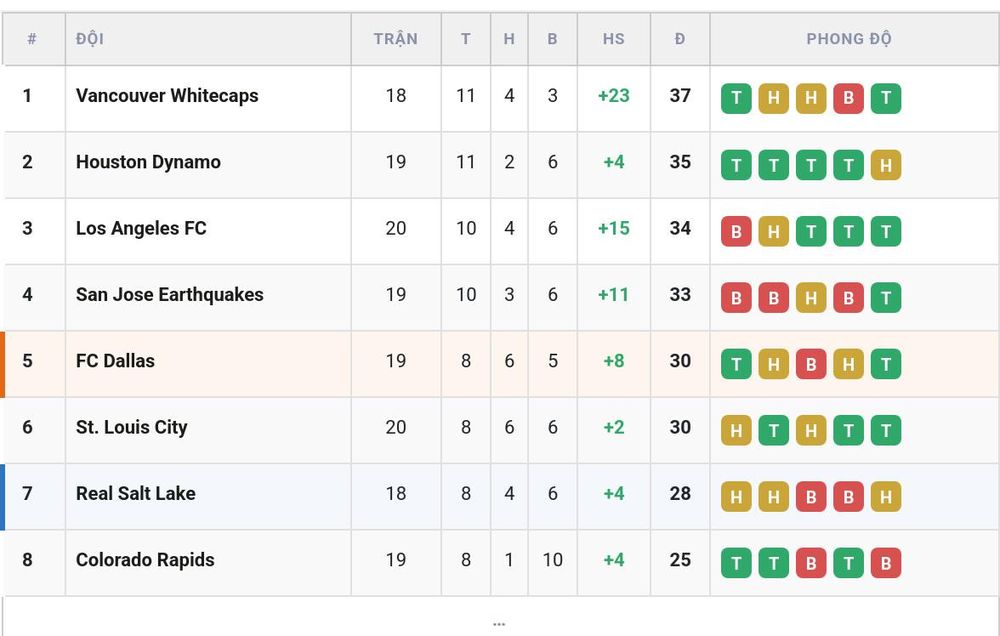Click the ĐỘI column header
The image size is (1000, 636).
click(90, 39)
